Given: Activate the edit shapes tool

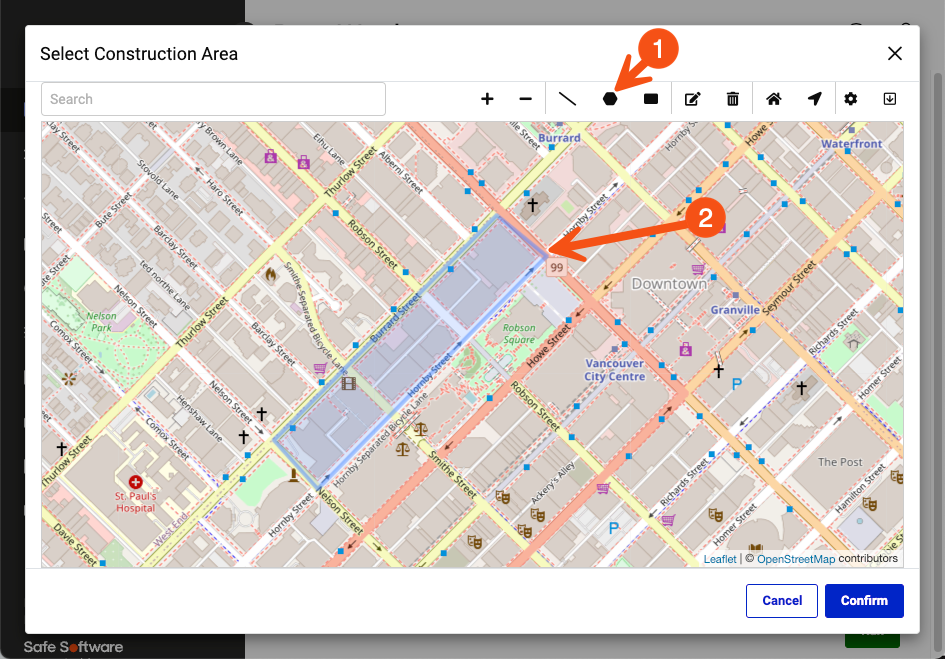Looking at the screenshot, I should pos(692,99).
